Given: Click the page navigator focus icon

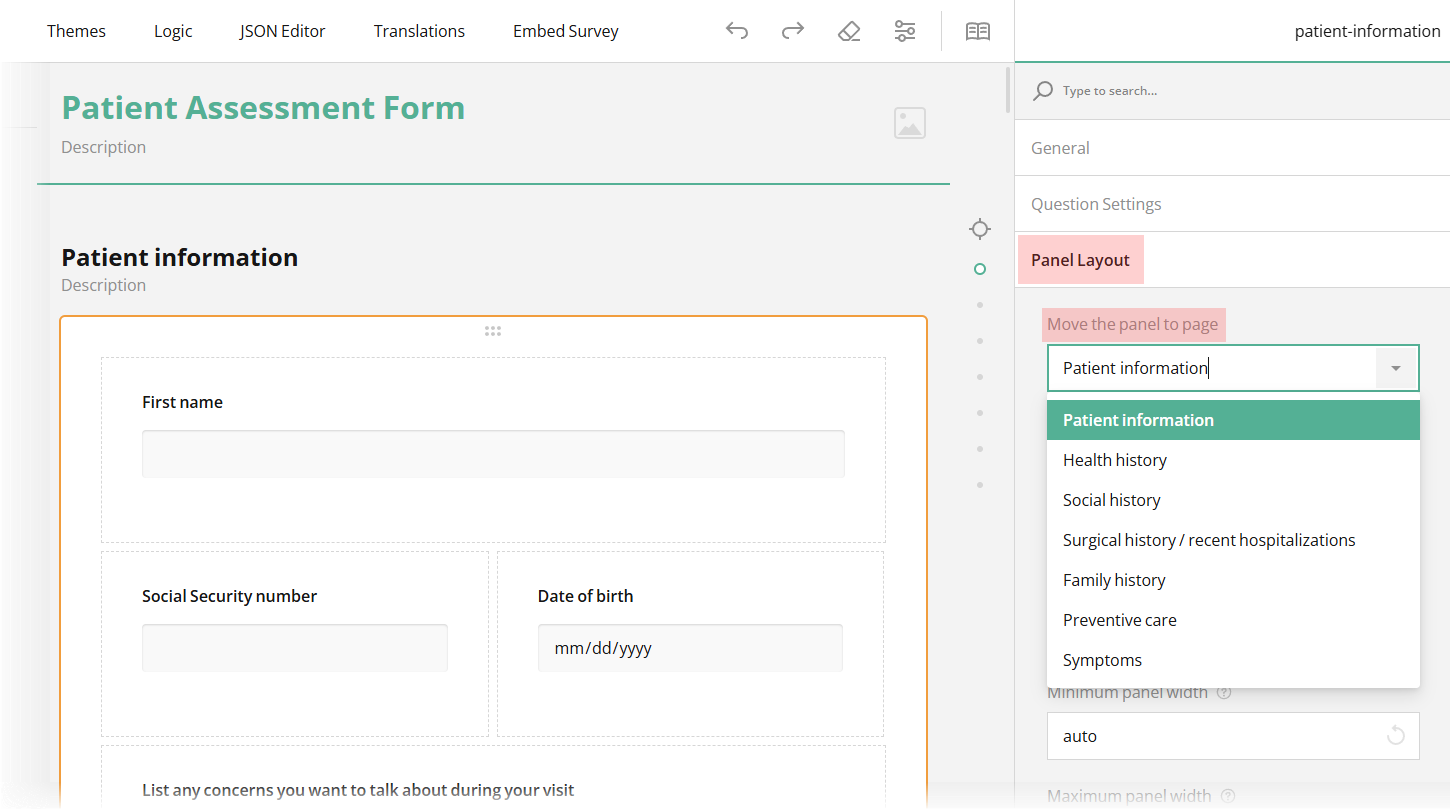Looking at the screenshot, I should tap(980, 228).
